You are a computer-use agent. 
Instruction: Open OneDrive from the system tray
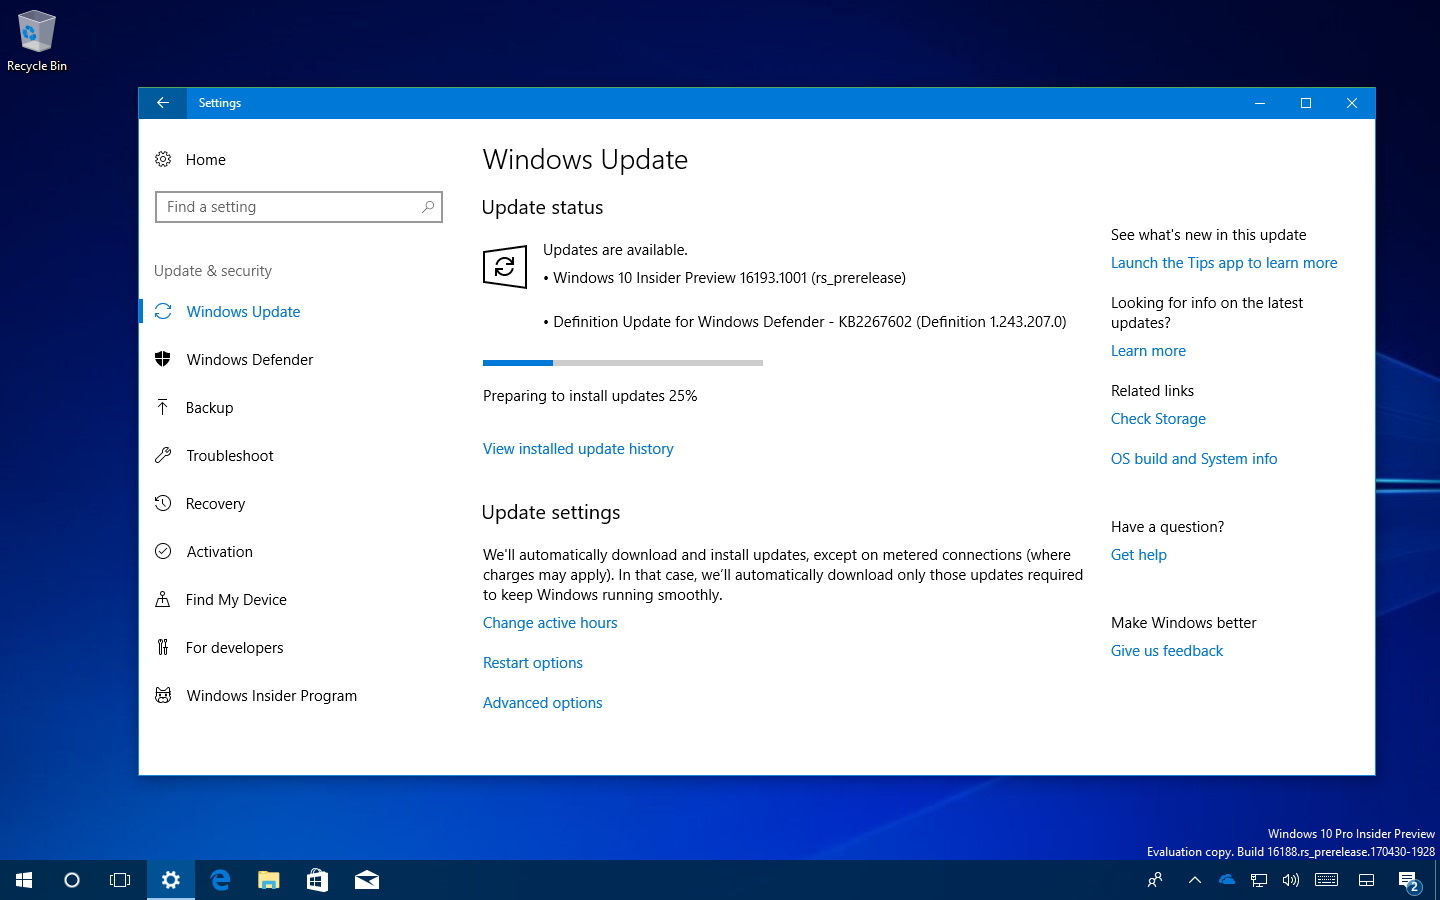pyautogui.click(x=1227, y=881)
